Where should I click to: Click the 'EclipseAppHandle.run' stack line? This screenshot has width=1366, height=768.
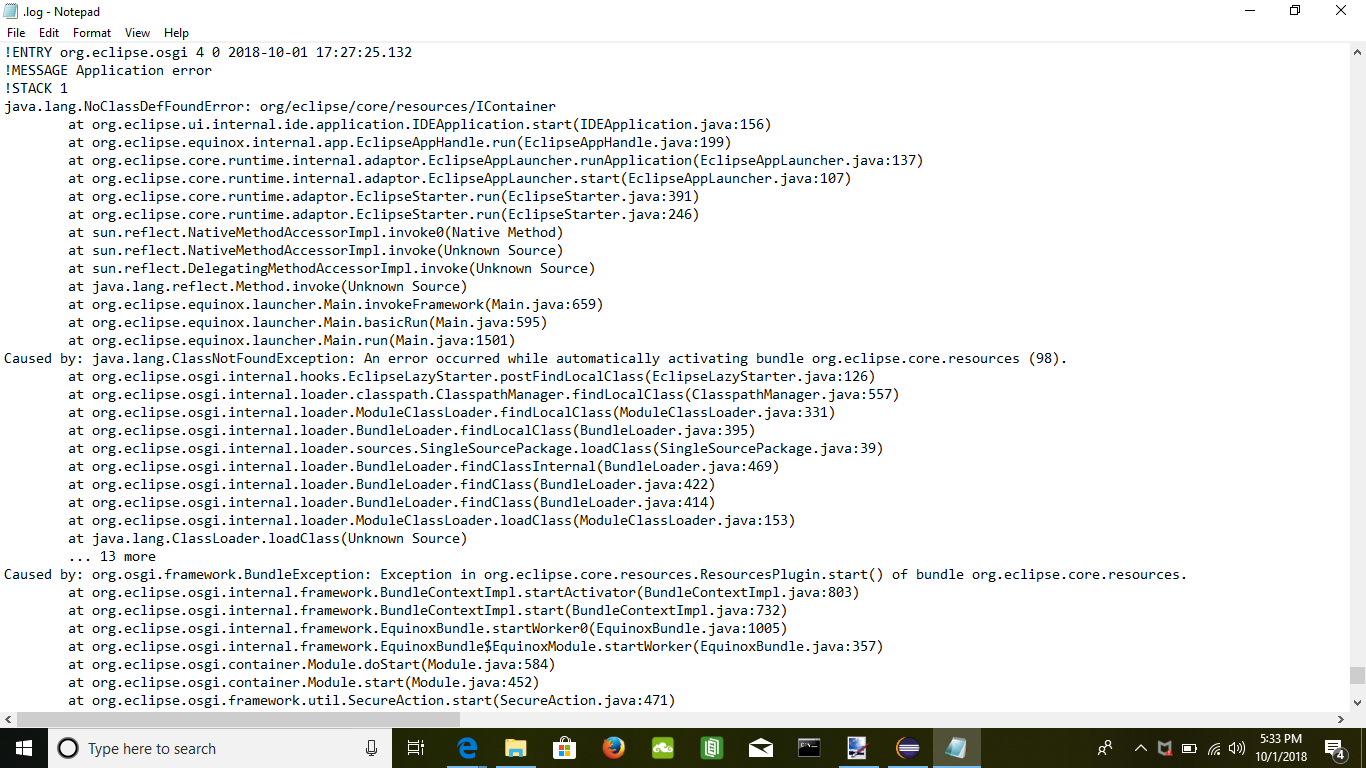coord(400,142)
